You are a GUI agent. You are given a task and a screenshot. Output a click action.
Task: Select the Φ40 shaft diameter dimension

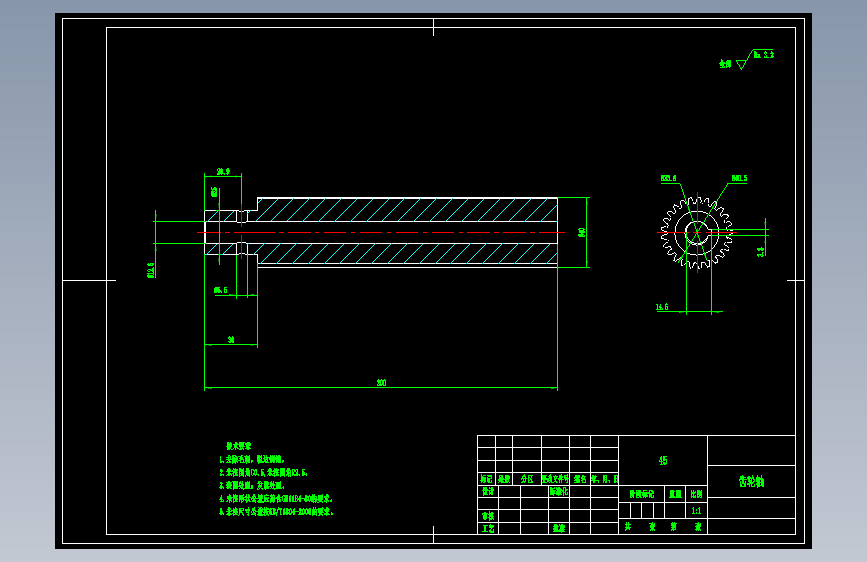point(582,232)
